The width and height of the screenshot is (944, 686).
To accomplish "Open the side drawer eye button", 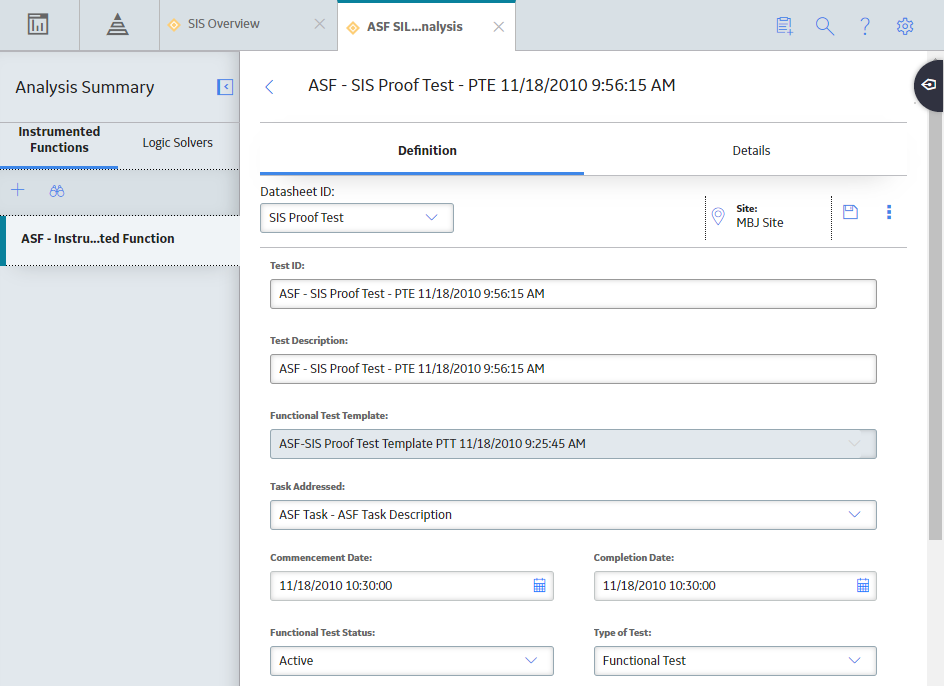I will point(929,85).
